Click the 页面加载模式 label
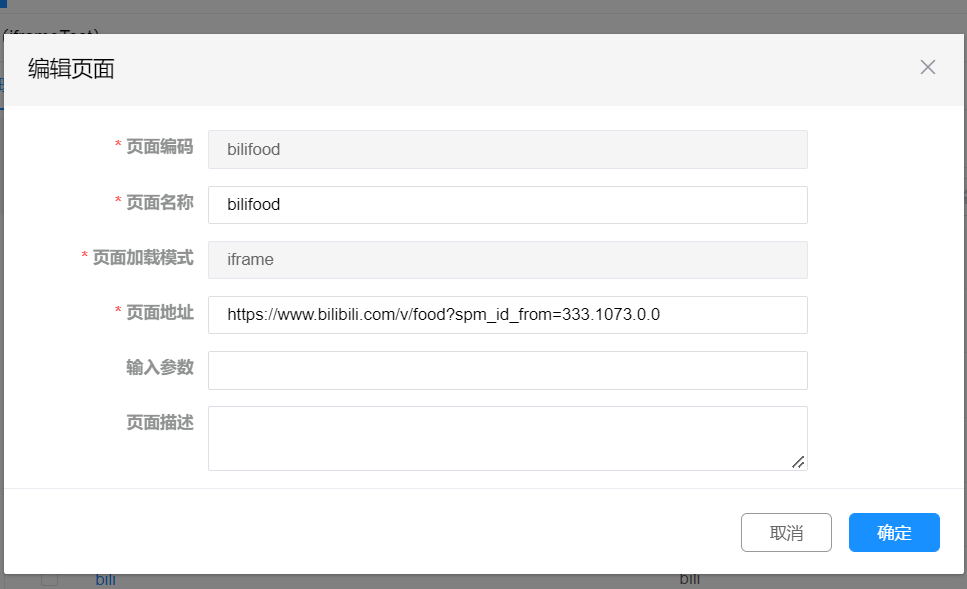This screenshot has height=589, width=967. [x=142, y=257]
